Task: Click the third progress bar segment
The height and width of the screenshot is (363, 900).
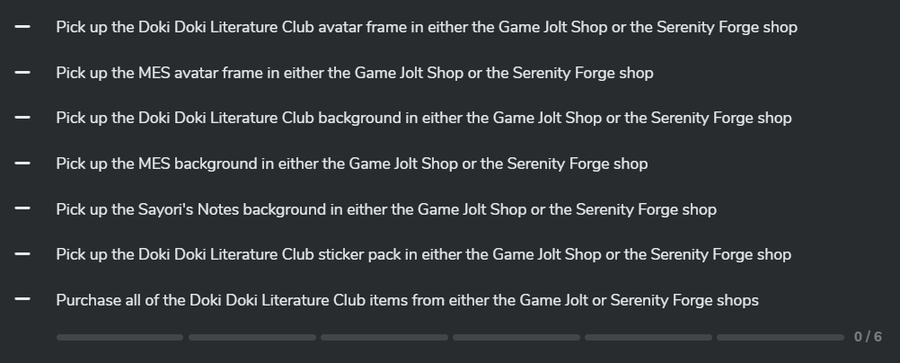Action: point(384,338)
